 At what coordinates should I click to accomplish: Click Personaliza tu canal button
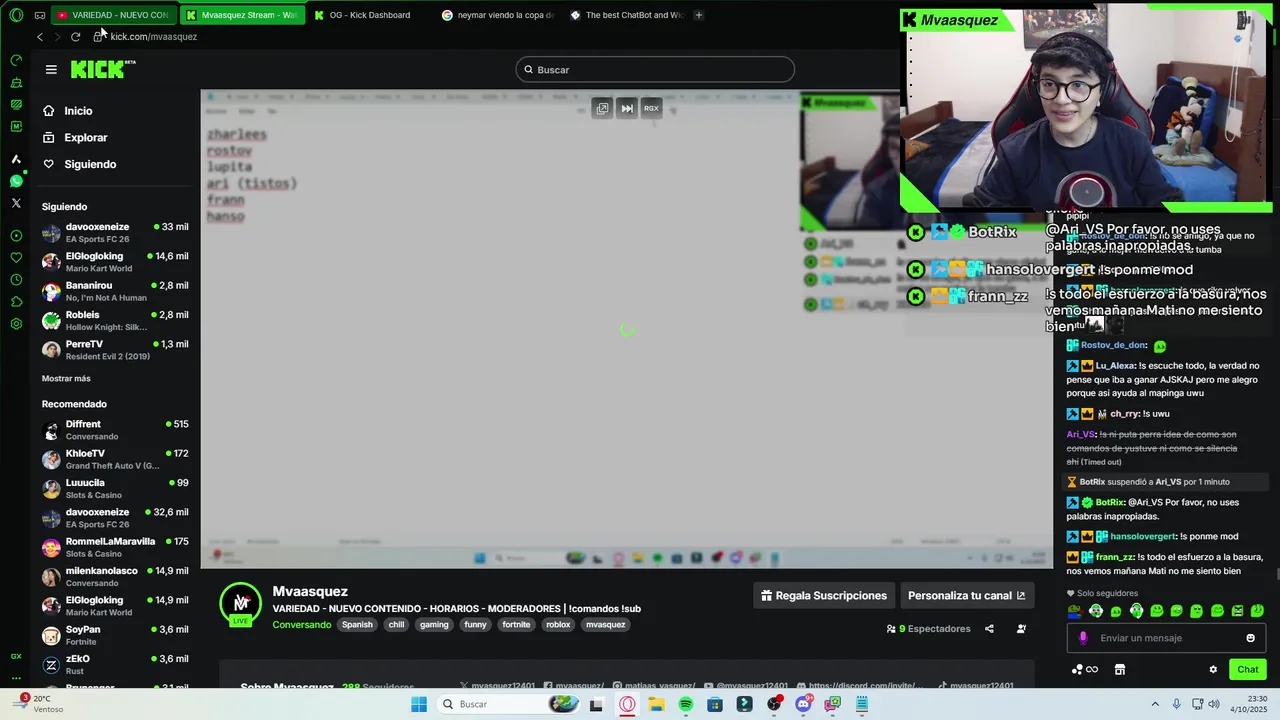point(967,595)
